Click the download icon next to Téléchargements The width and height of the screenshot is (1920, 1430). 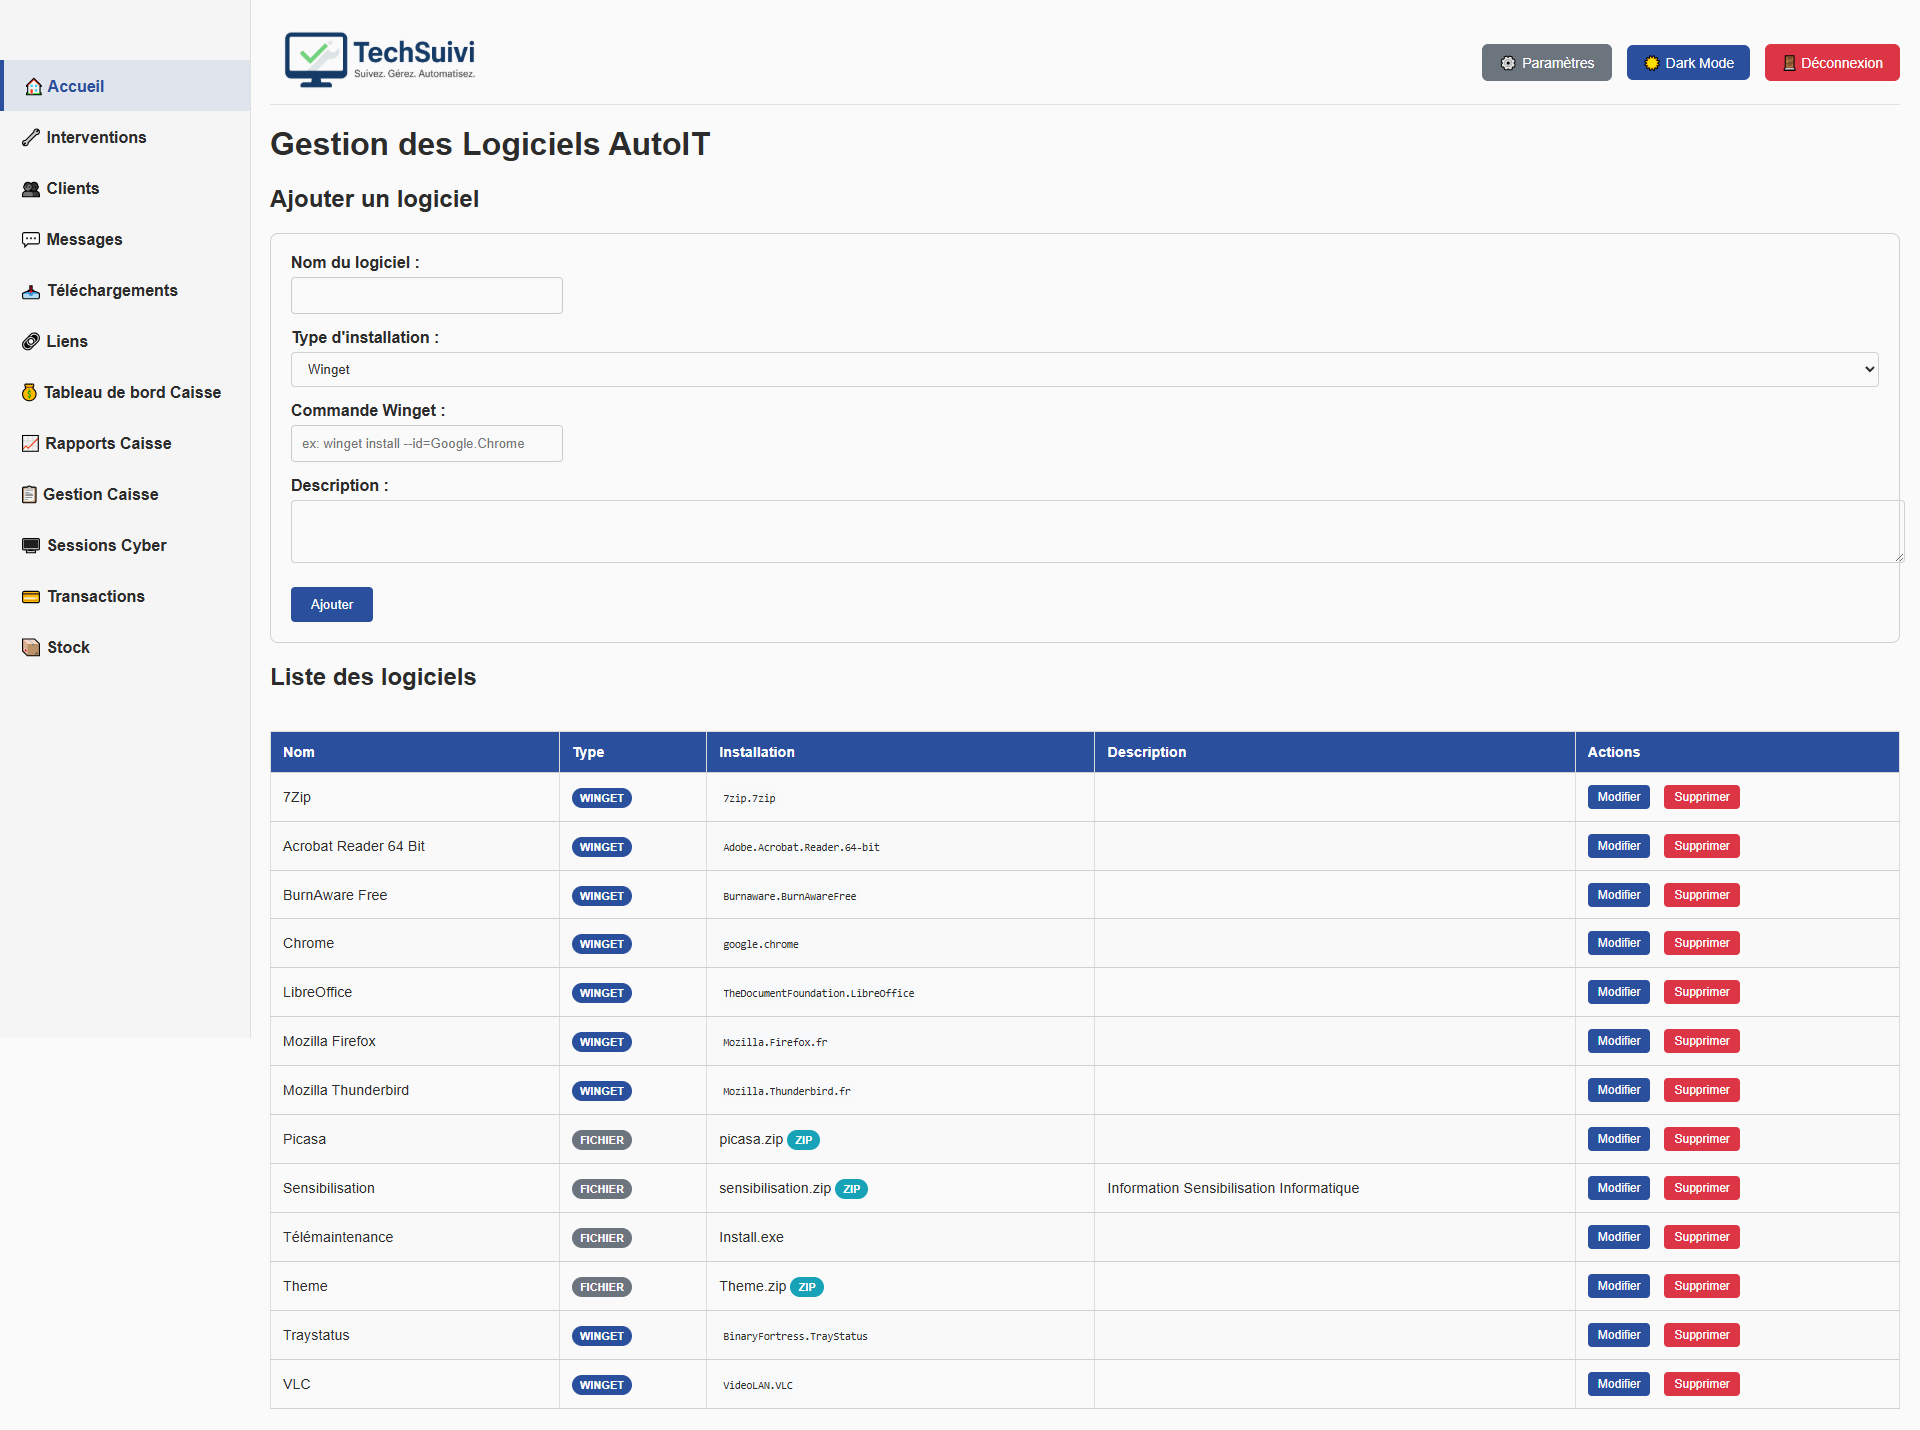[x=31, y=291]
